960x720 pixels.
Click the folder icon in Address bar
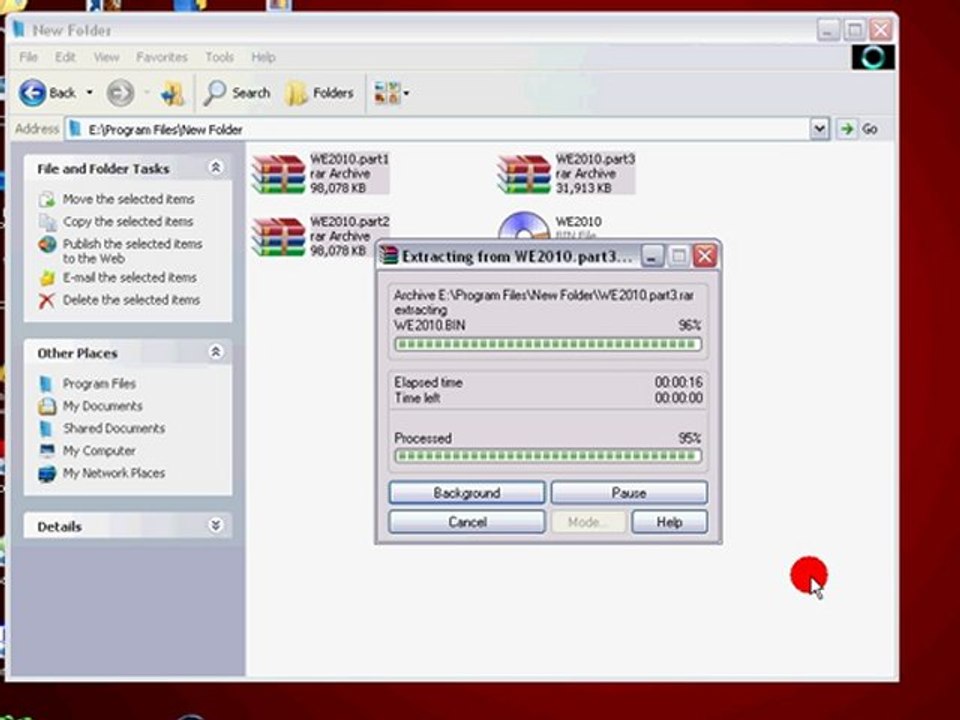[x=75, y=129]
